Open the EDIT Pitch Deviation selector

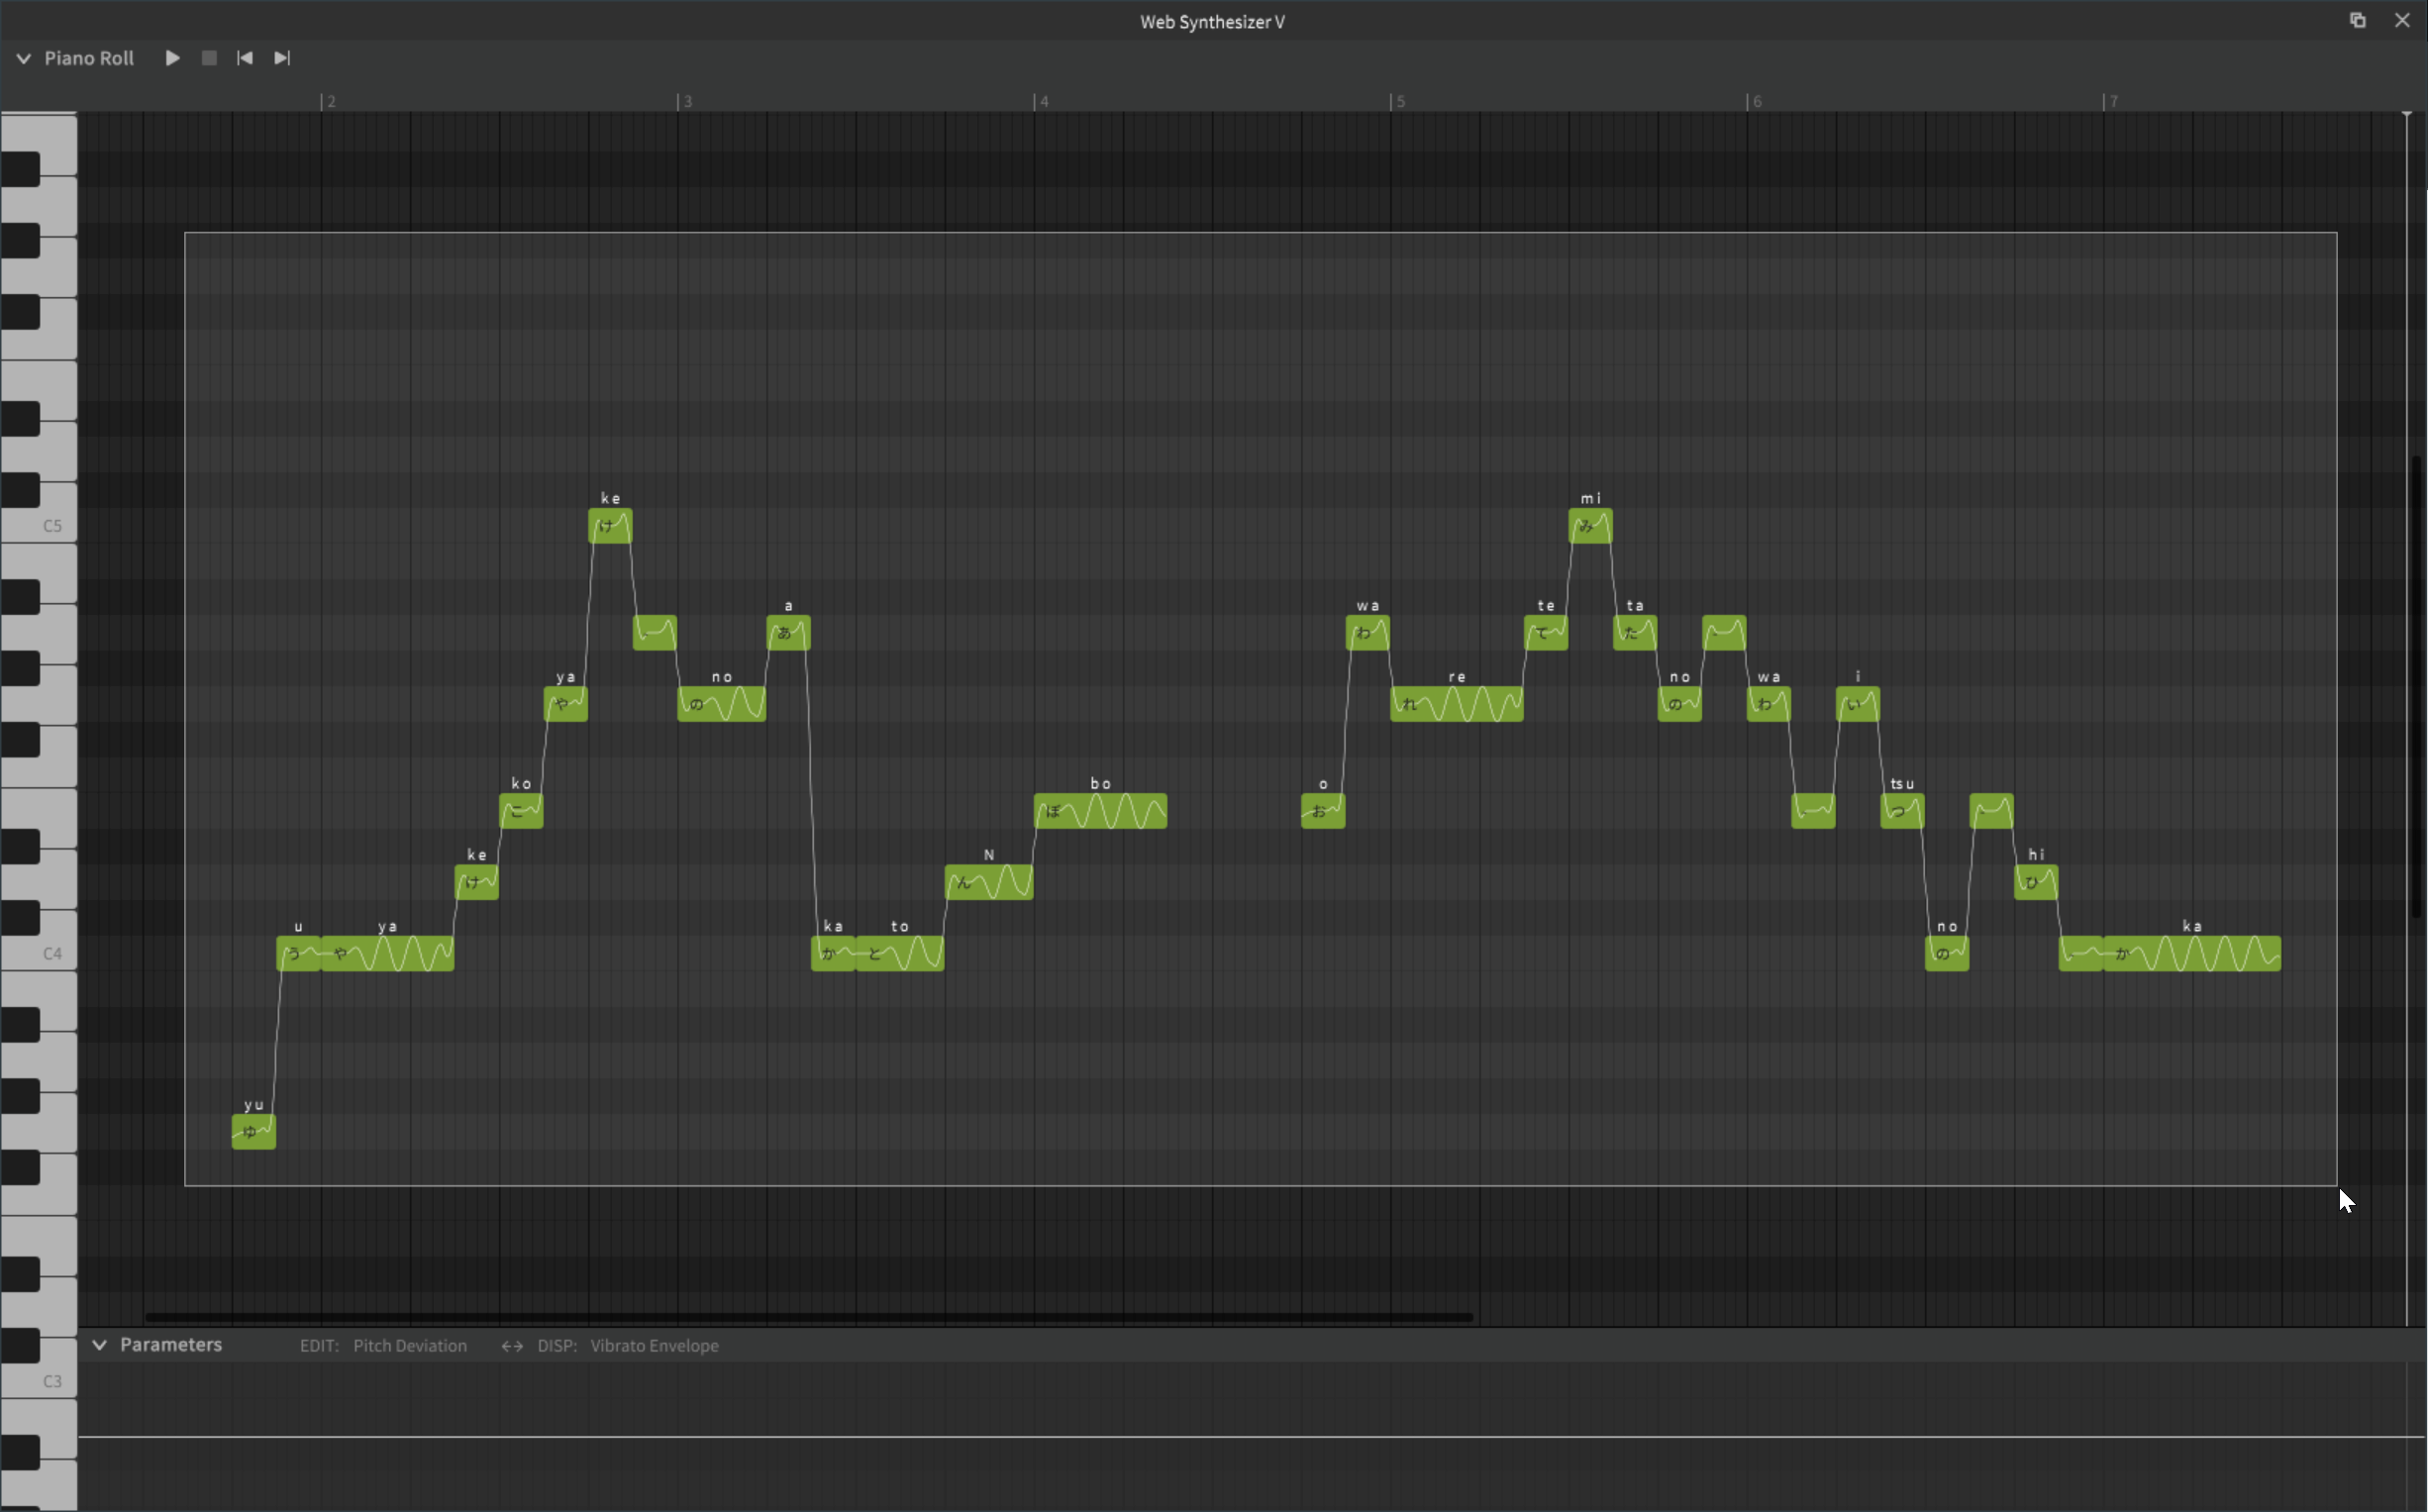point(383,1346)
